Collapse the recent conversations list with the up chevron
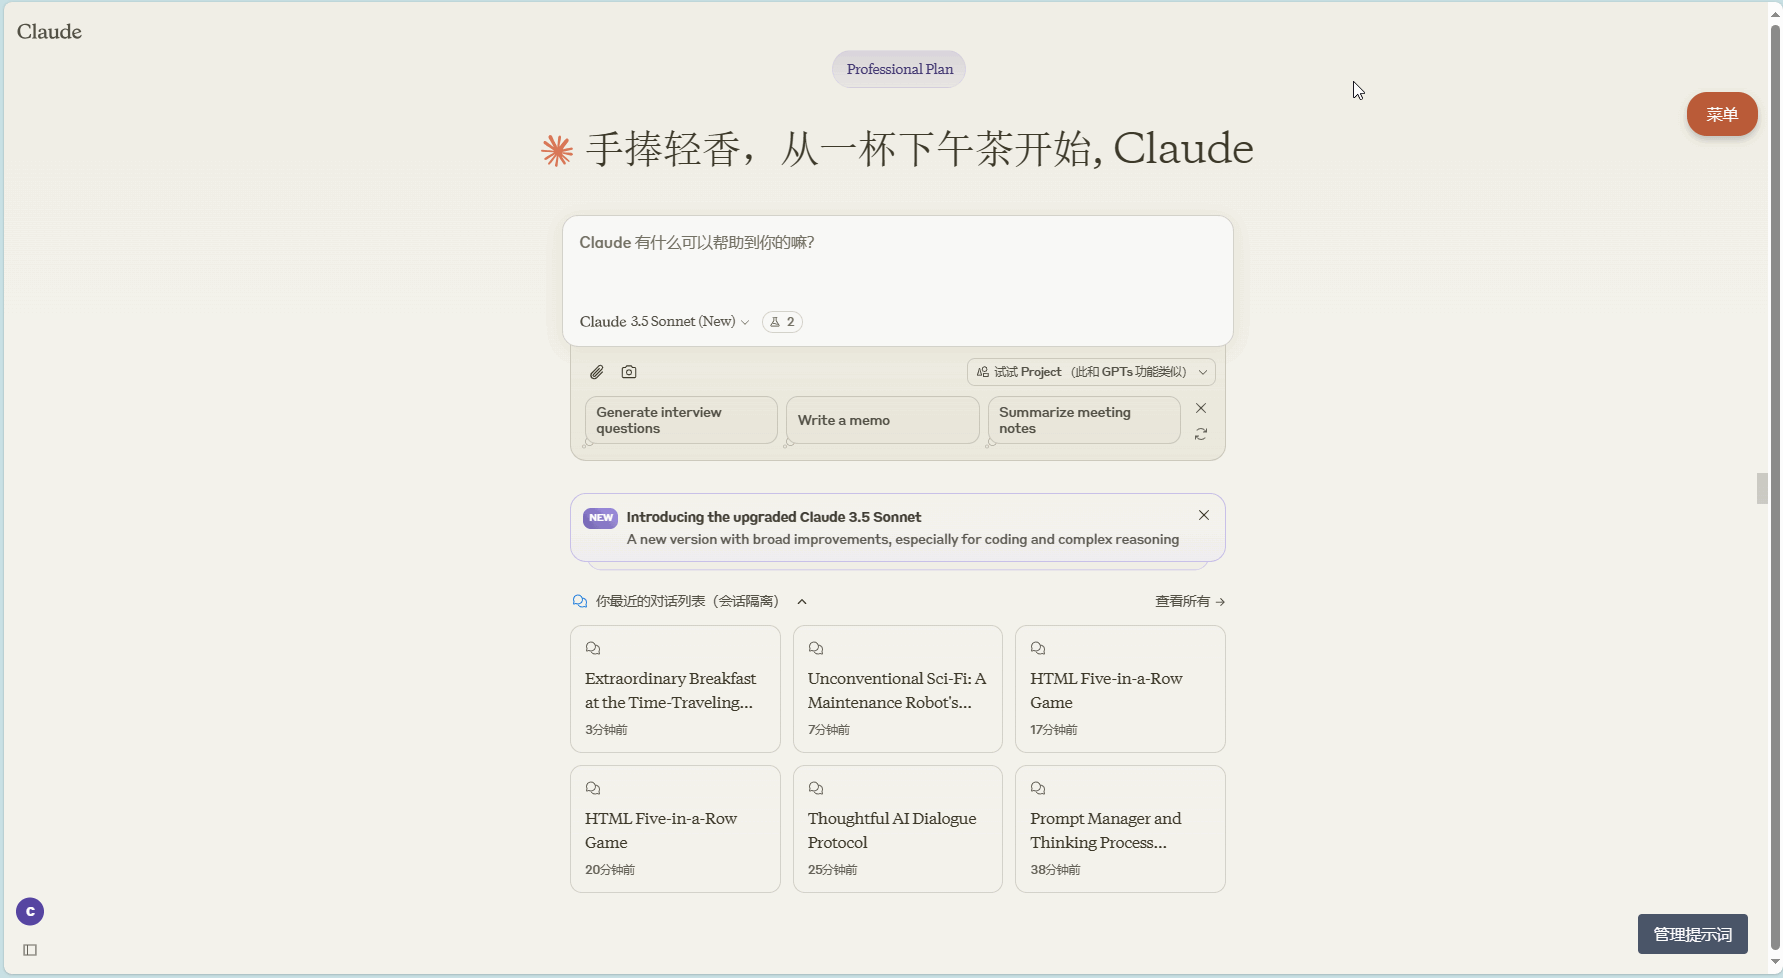1783x978 pixels. [802, 601]
